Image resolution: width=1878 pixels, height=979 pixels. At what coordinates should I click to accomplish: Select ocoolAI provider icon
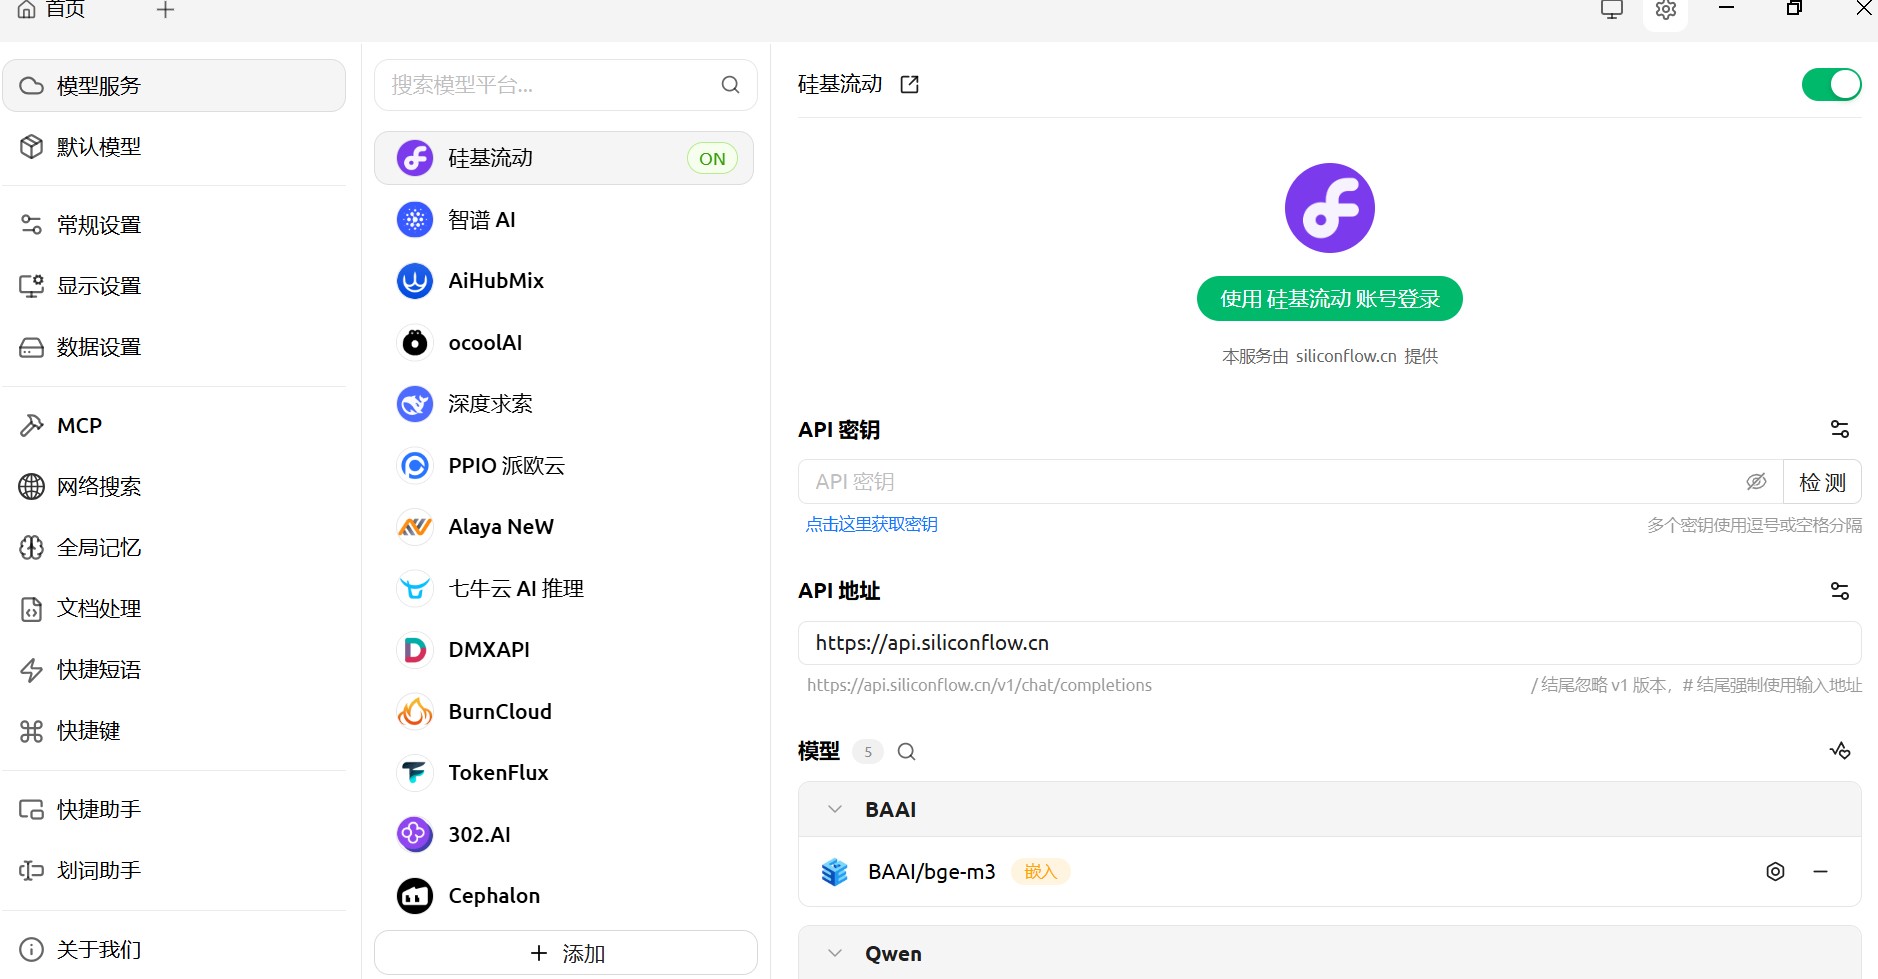[415, 343]
